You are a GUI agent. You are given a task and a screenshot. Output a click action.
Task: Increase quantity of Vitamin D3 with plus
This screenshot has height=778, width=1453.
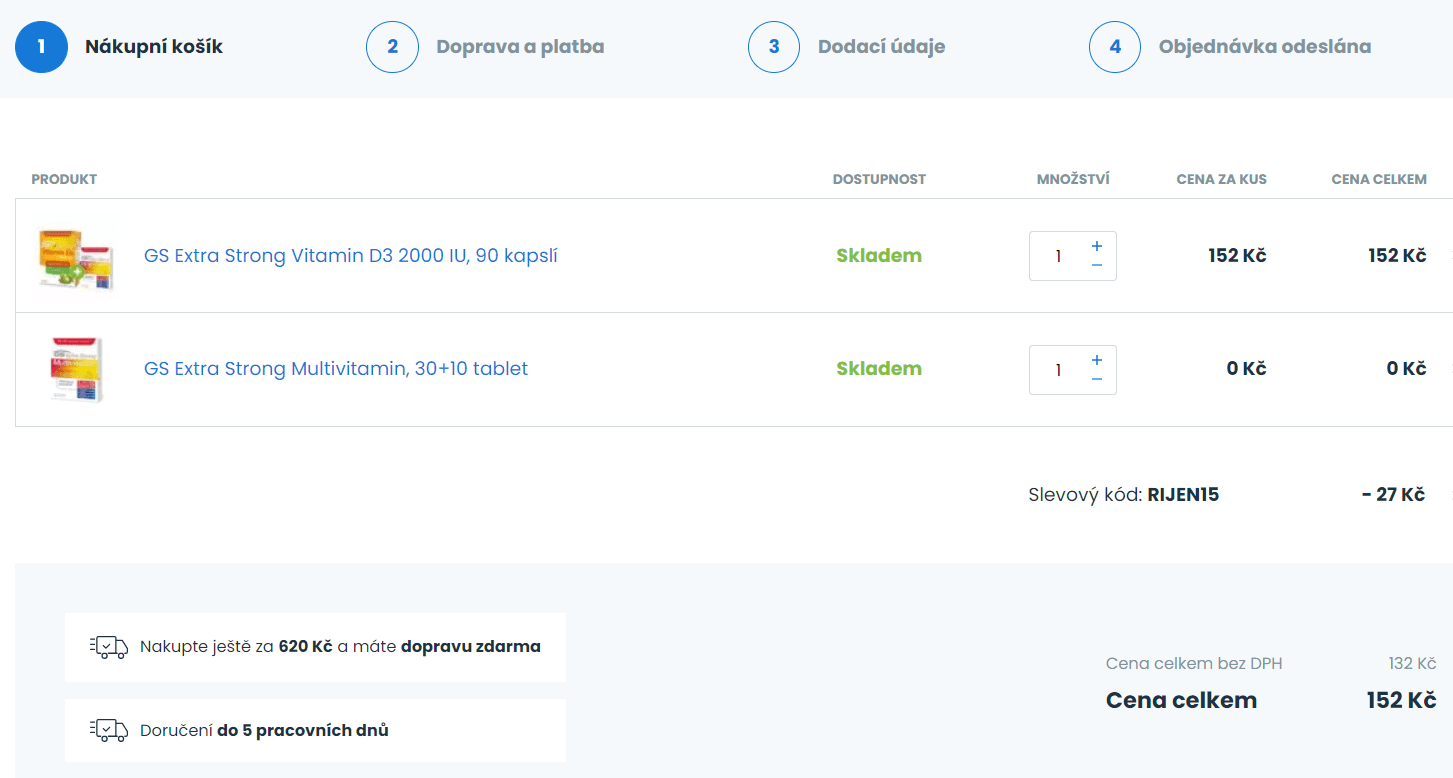tap(1097, 246)
